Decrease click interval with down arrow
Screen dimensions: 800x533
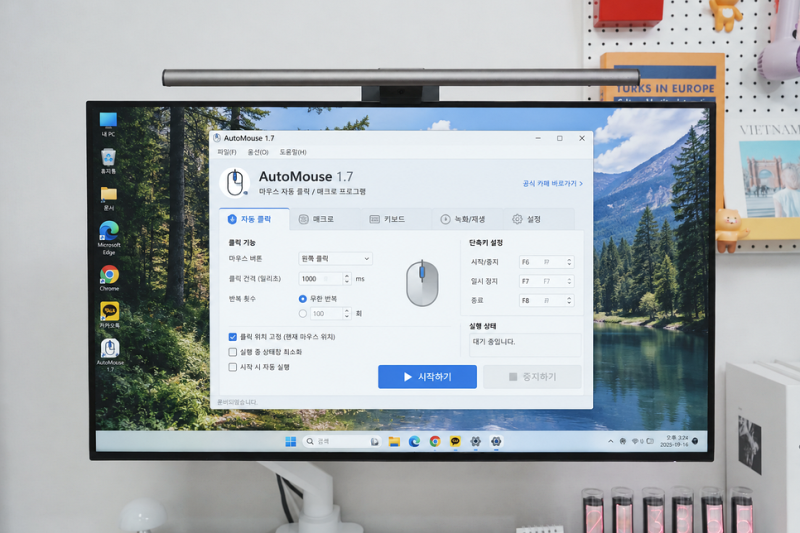[x=347, y=282]
